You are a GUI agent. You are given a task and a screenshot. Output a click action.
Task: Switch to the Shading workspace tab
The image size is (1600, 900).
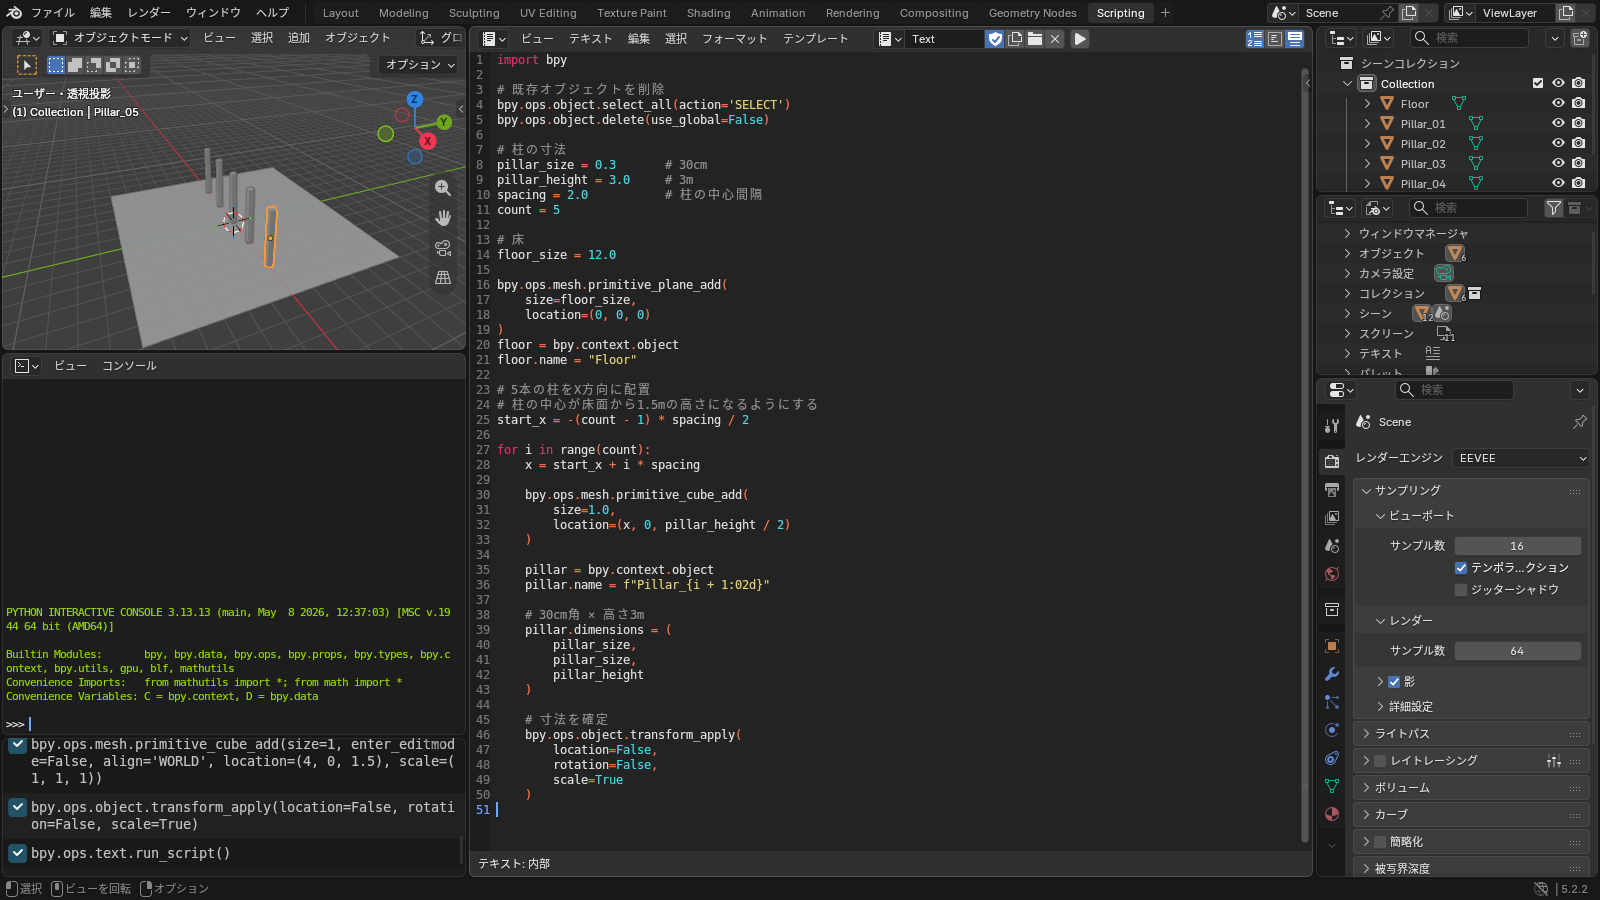[x=708, y=13]
